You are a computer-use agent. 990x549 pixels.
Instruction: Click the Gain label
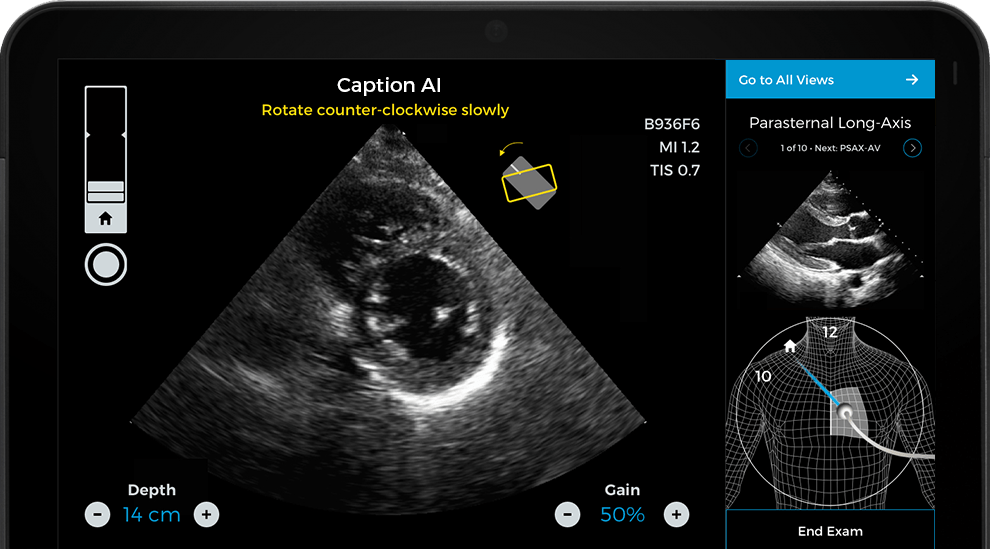click(x=623, y=490)
